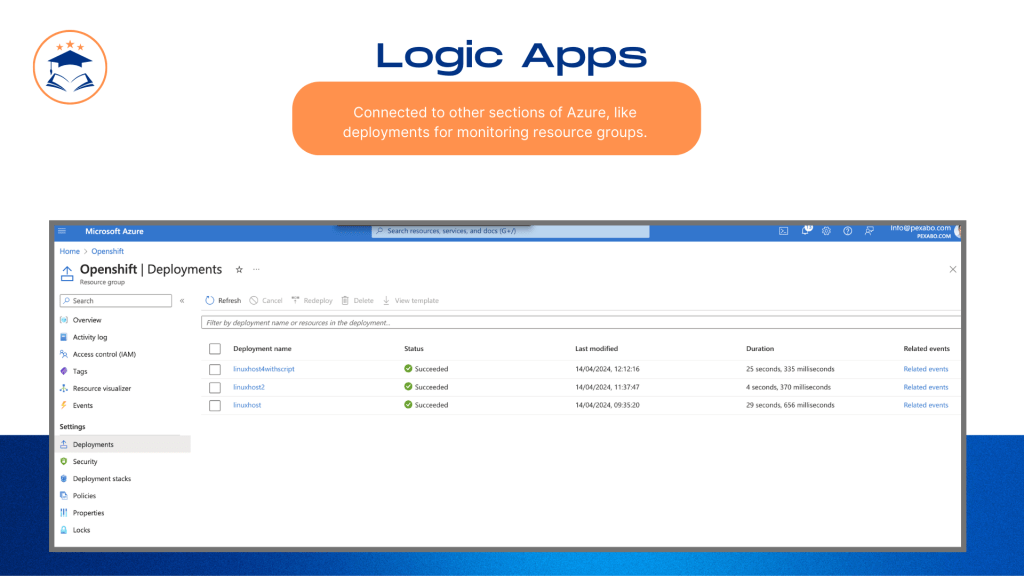Toggle the select-all deployments checkbox
The width and height of the screenshot is (1024, 576).
215,349
